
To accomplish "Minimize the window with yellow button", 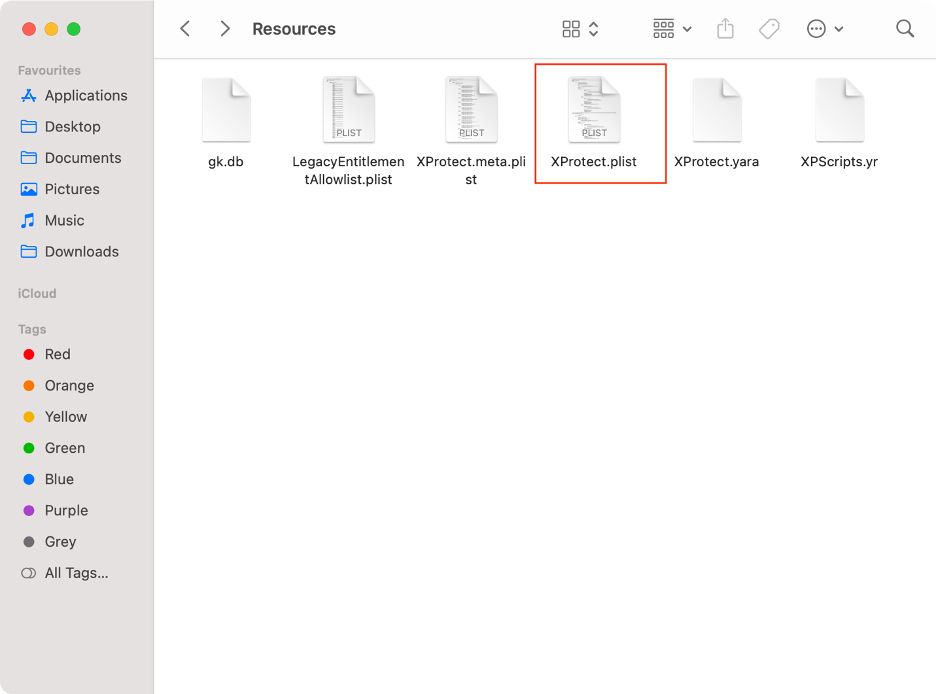I will coord(51,29).
